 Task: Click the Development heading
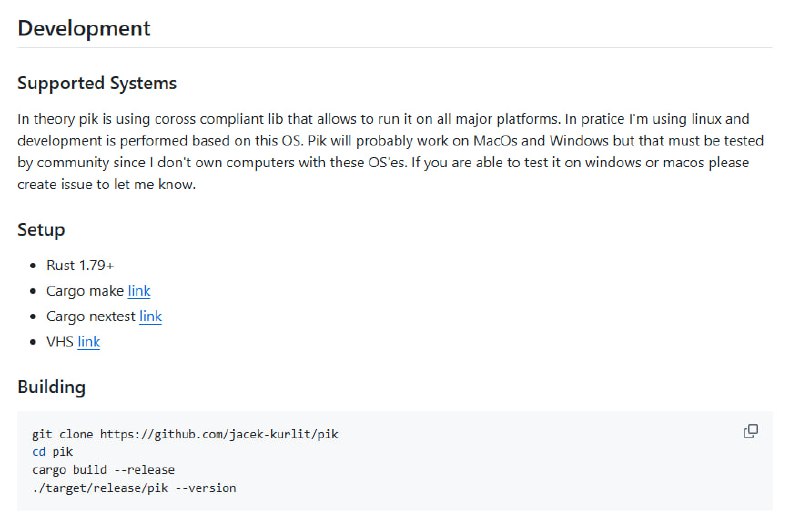pos(84,28)
